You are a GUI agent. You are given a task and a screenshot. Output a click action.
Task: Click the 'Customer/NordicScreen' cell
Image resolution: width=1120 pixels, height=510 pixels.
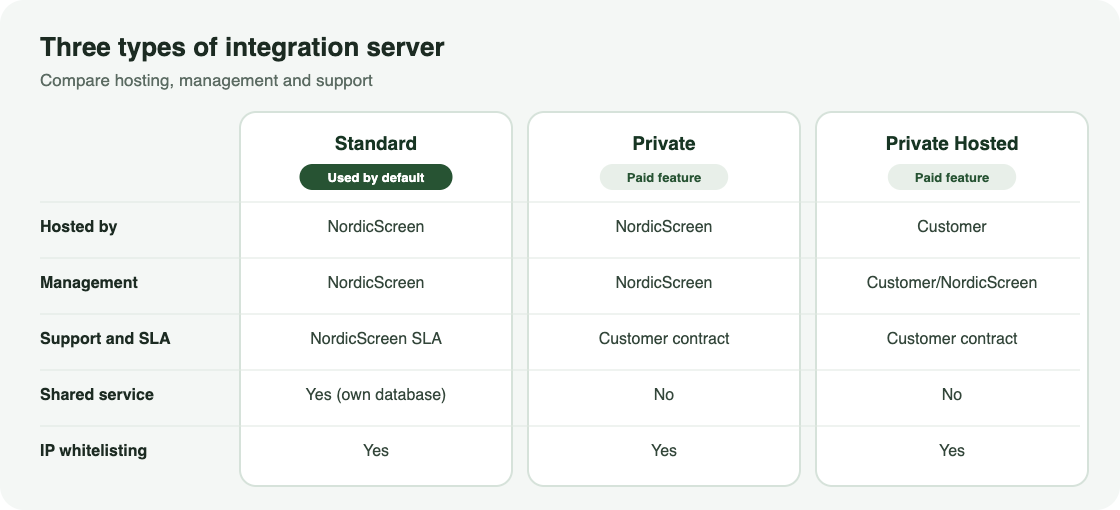pyautogui.click(x=951, y=282)
